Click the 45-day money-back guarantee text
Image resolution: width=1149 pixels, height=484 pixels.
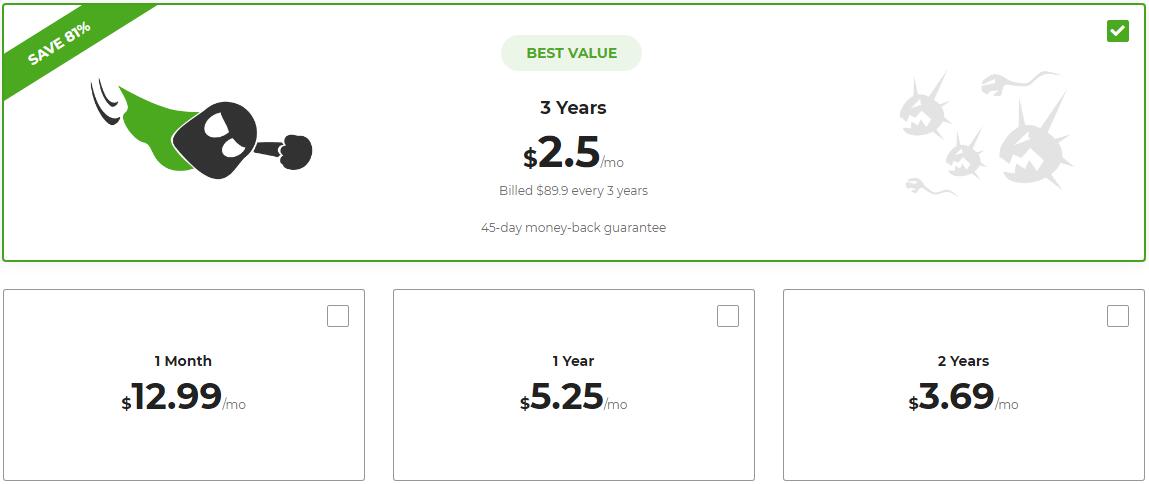[x=573, y=227]
